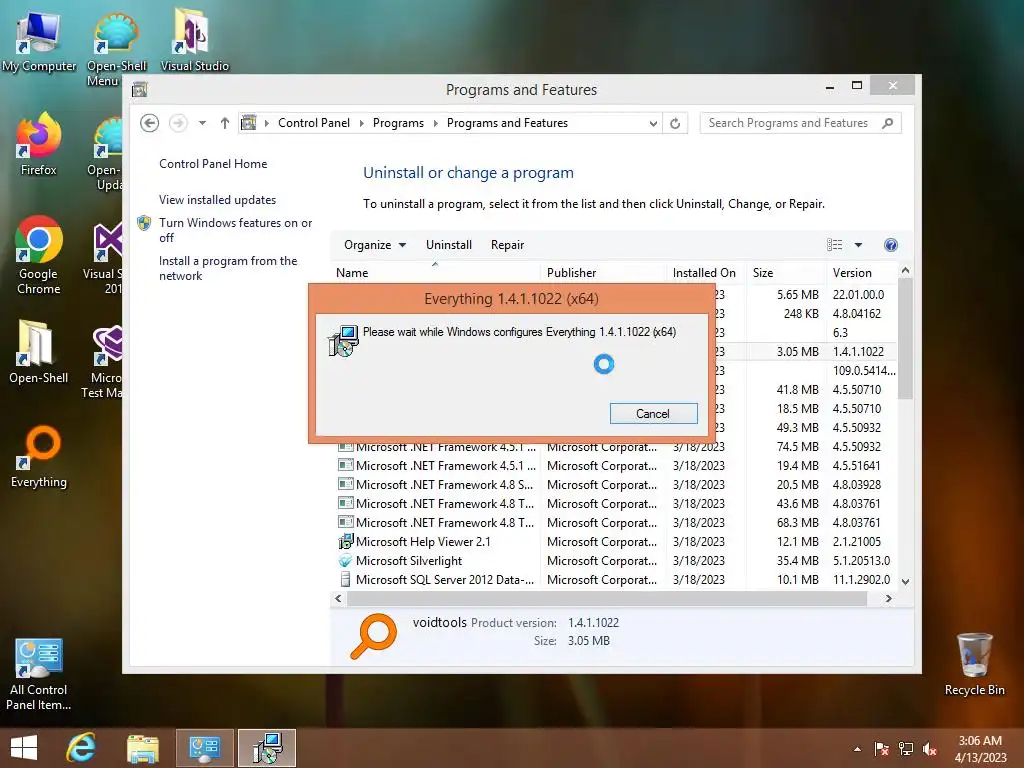The image size is (1024, 768).
Task: Click the horizontal scrollbar right arrow
Action: tap(888, 598)
